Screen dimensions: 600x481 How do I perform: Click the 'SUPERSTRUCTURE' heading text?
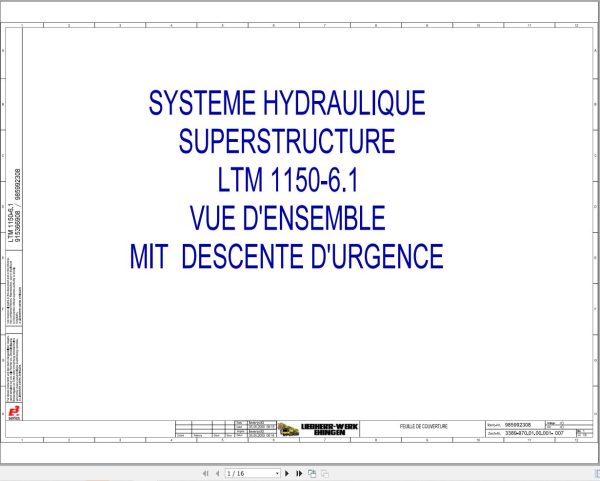(287, 141)
